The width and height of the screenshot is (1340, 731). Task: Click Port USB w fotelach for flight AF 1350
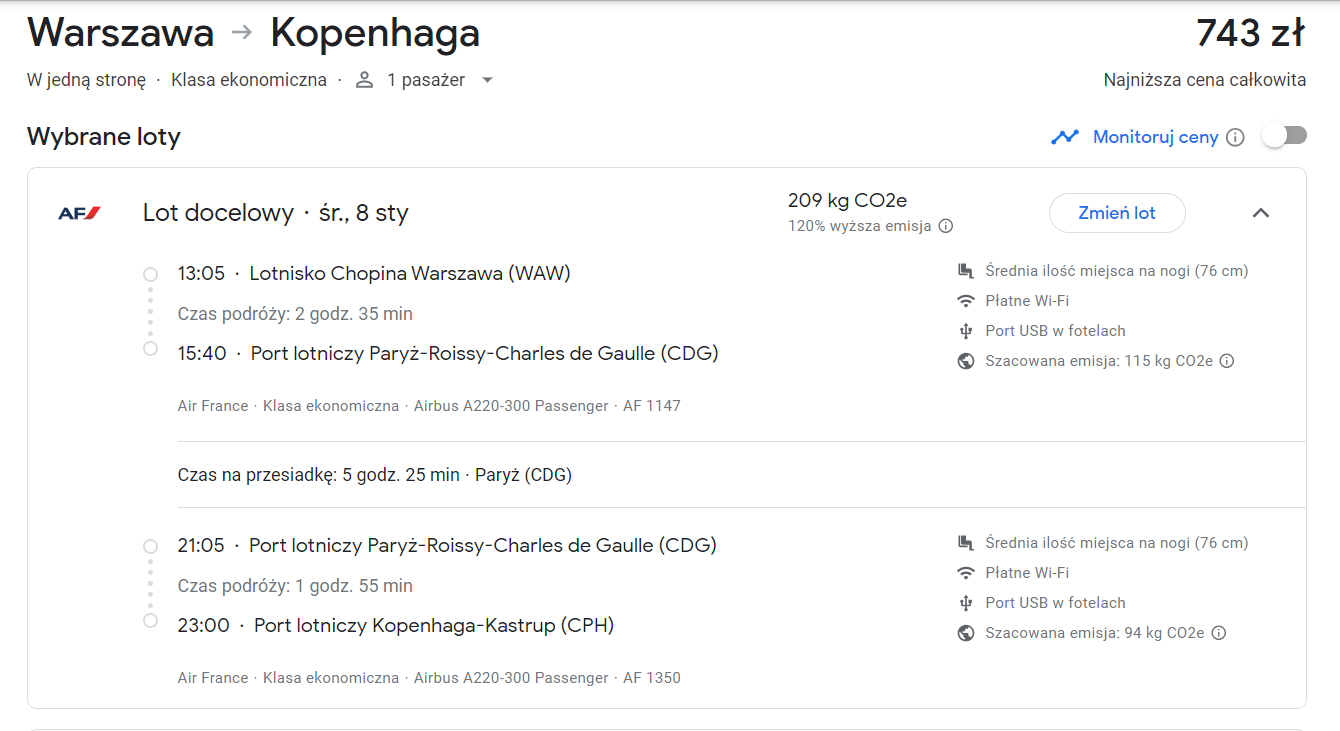coord(1055,603)
